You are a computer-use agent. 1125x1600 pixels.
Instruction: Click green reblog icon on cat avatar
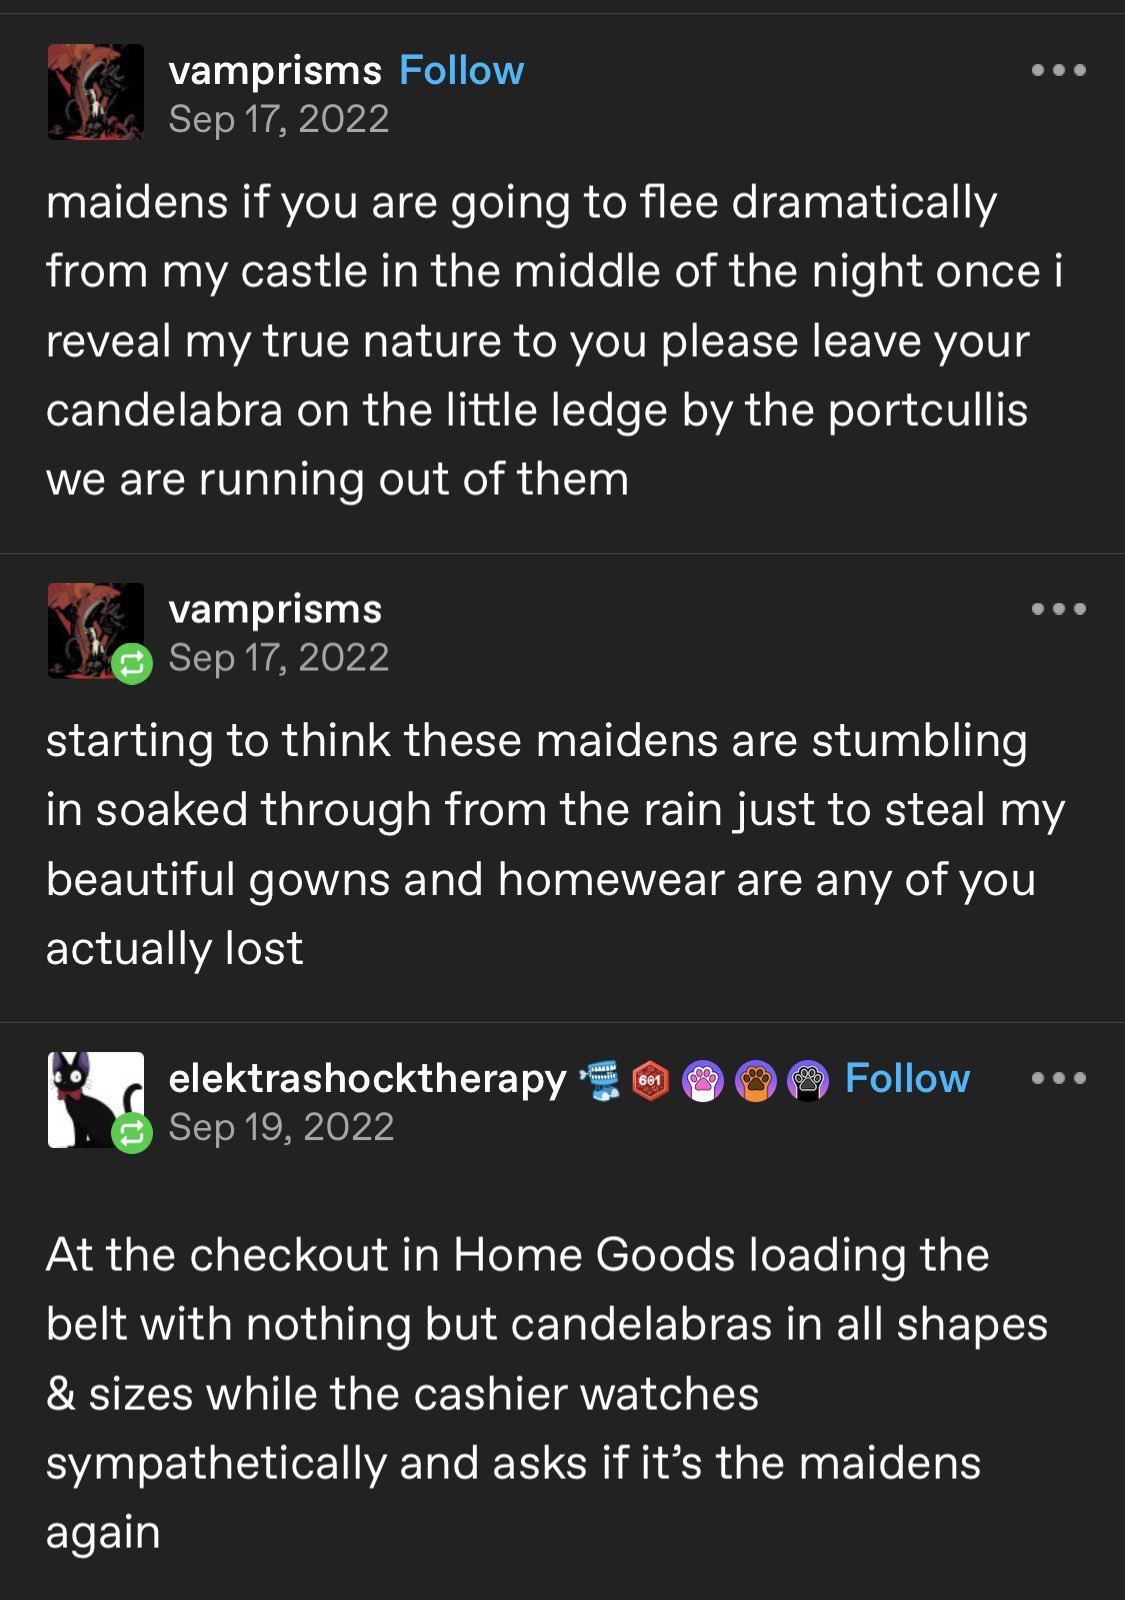tap(132, 1133)
